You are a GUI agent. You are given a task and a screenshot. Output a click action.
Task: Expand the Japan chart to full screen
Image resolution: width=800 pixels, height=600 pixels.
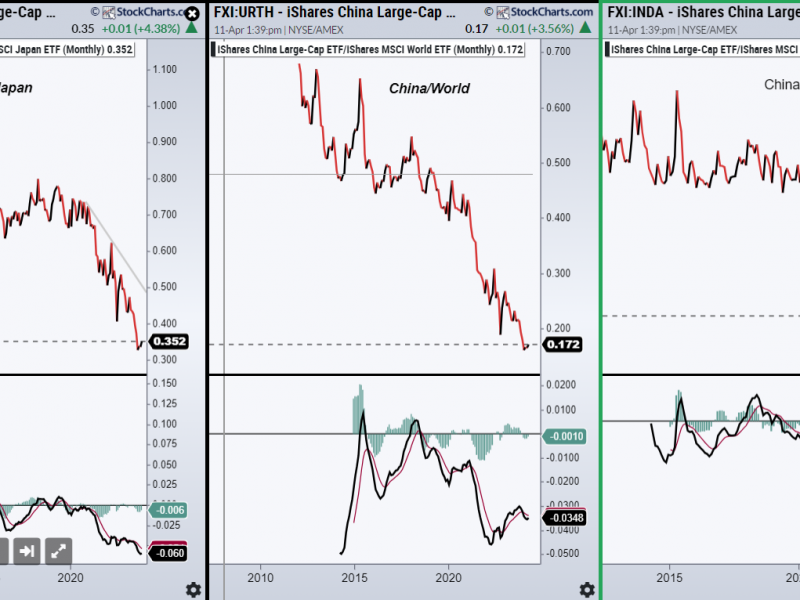[59, 551]
